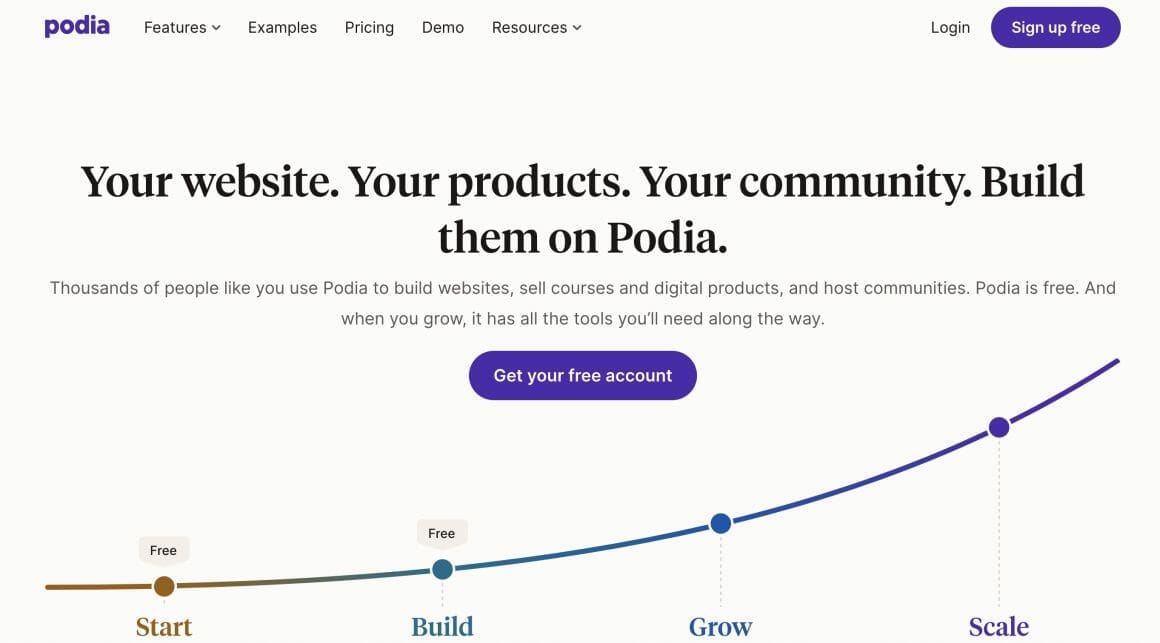Viewport: 1160px width, 643px height.
Task: Select the Start milestone dot
Action: pos(163,586)
